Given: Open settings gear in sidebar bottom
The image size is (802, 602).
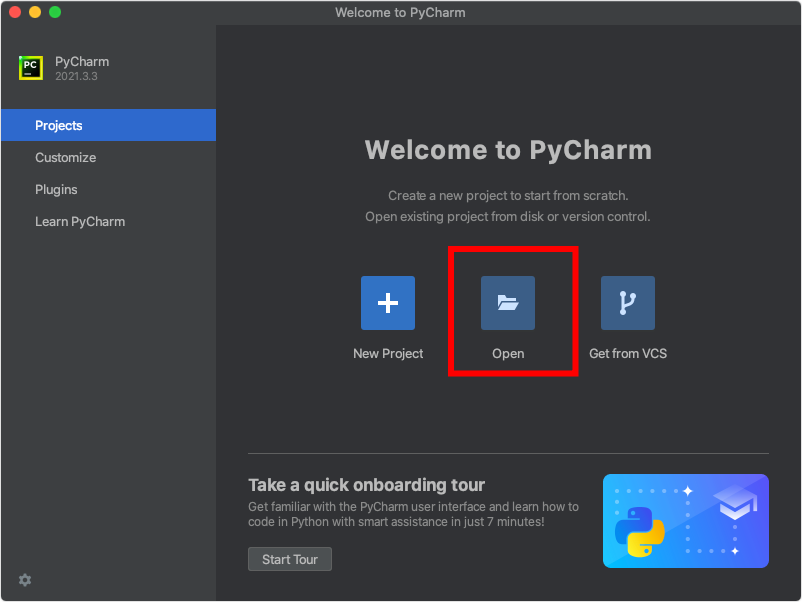Looking at the screenshot, I should [25, 579].
